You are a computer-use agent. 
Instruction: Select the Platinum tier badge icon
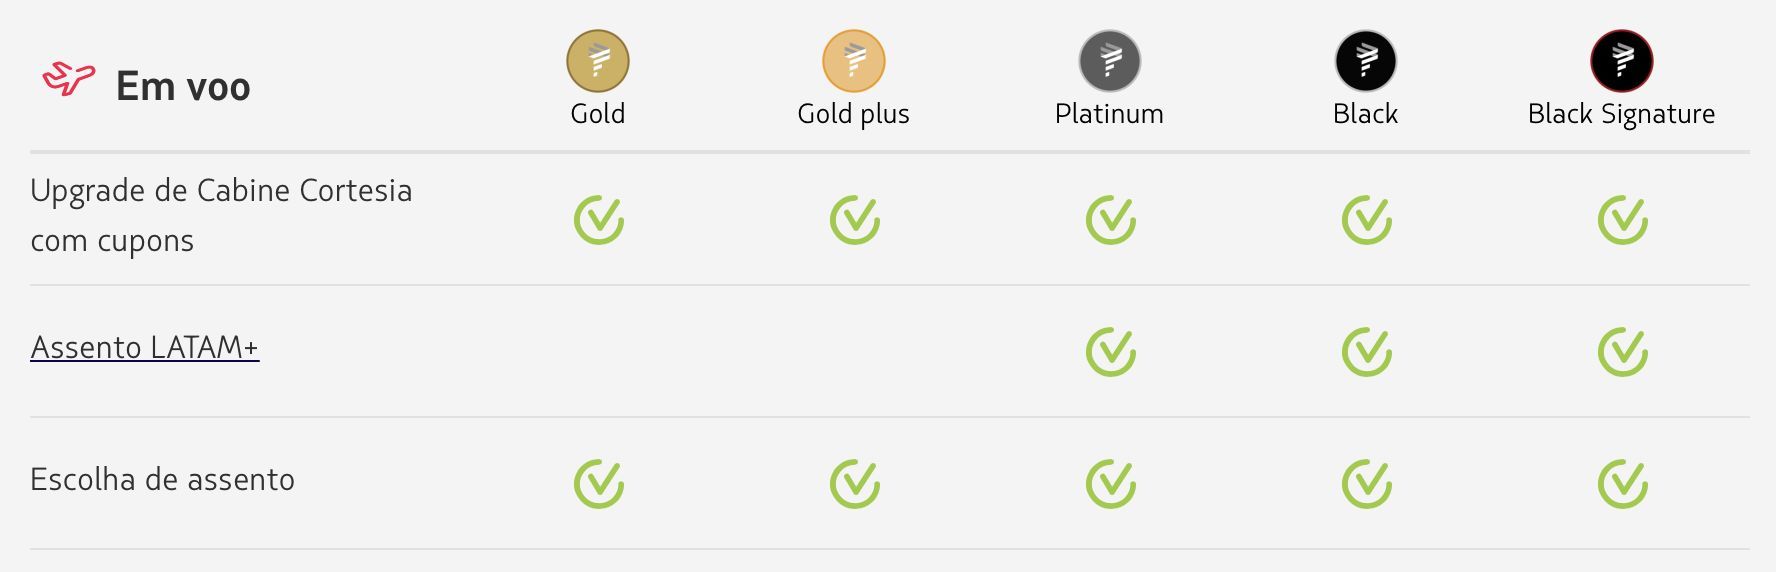[x=1110, y=61]
